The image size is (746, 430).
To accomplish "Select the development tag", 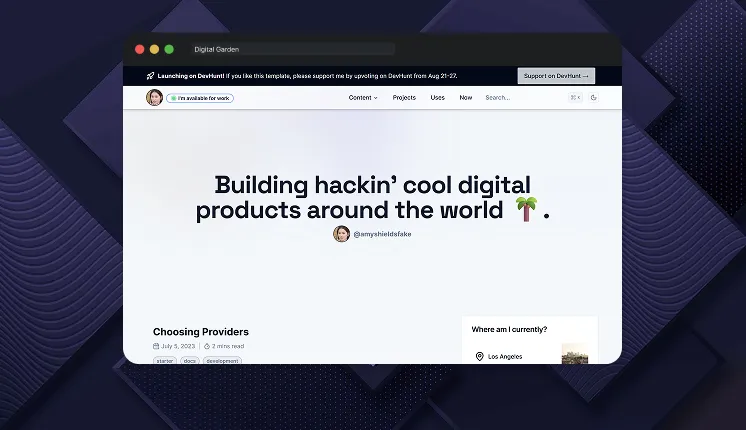I will [222, 361].
